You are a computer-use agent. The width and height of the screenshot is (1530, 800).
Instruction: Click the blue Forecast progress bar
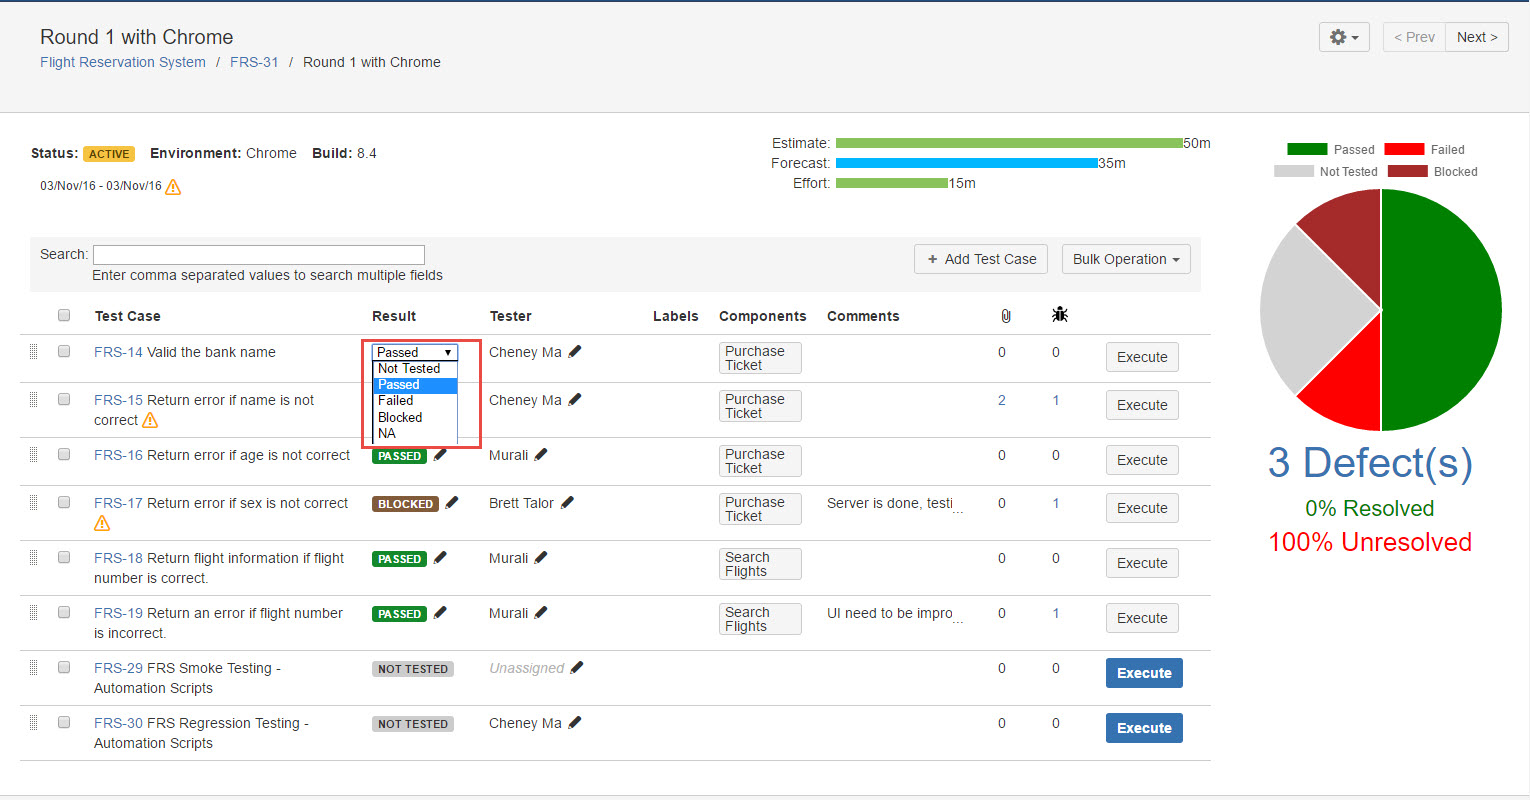(x=967, y=163)
